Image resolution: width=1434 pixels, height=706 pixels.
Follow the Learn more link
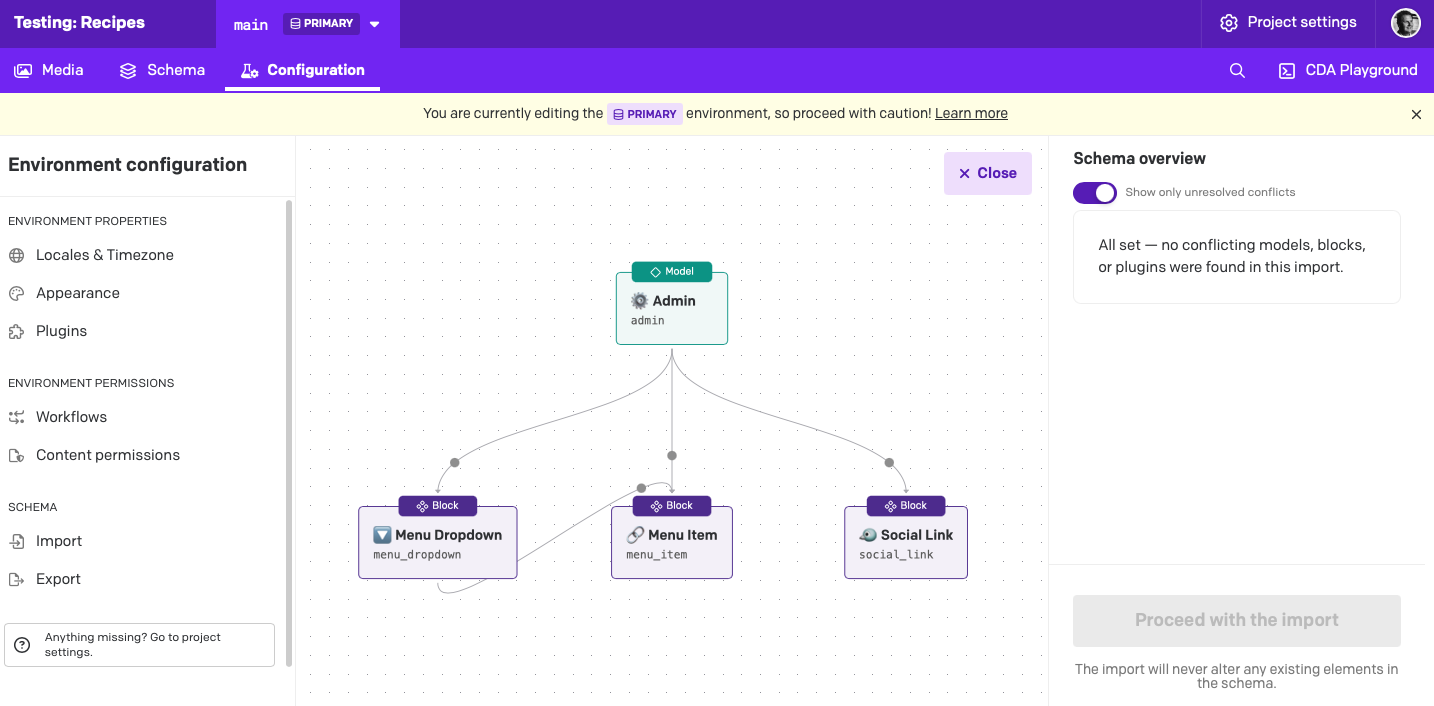pos(971,114)
